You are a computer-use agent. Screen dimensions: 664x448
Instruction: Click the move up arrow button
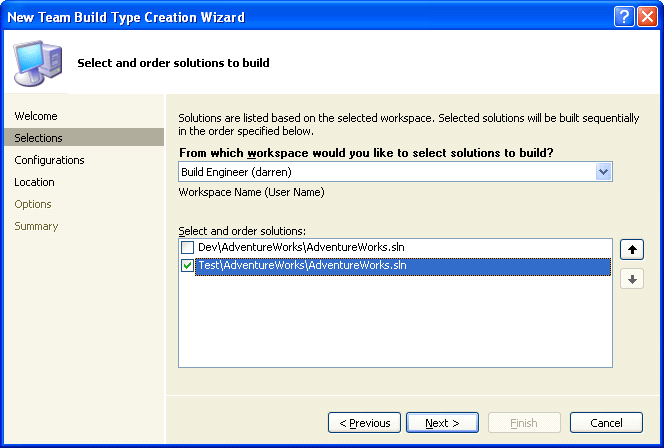(631, 248)
